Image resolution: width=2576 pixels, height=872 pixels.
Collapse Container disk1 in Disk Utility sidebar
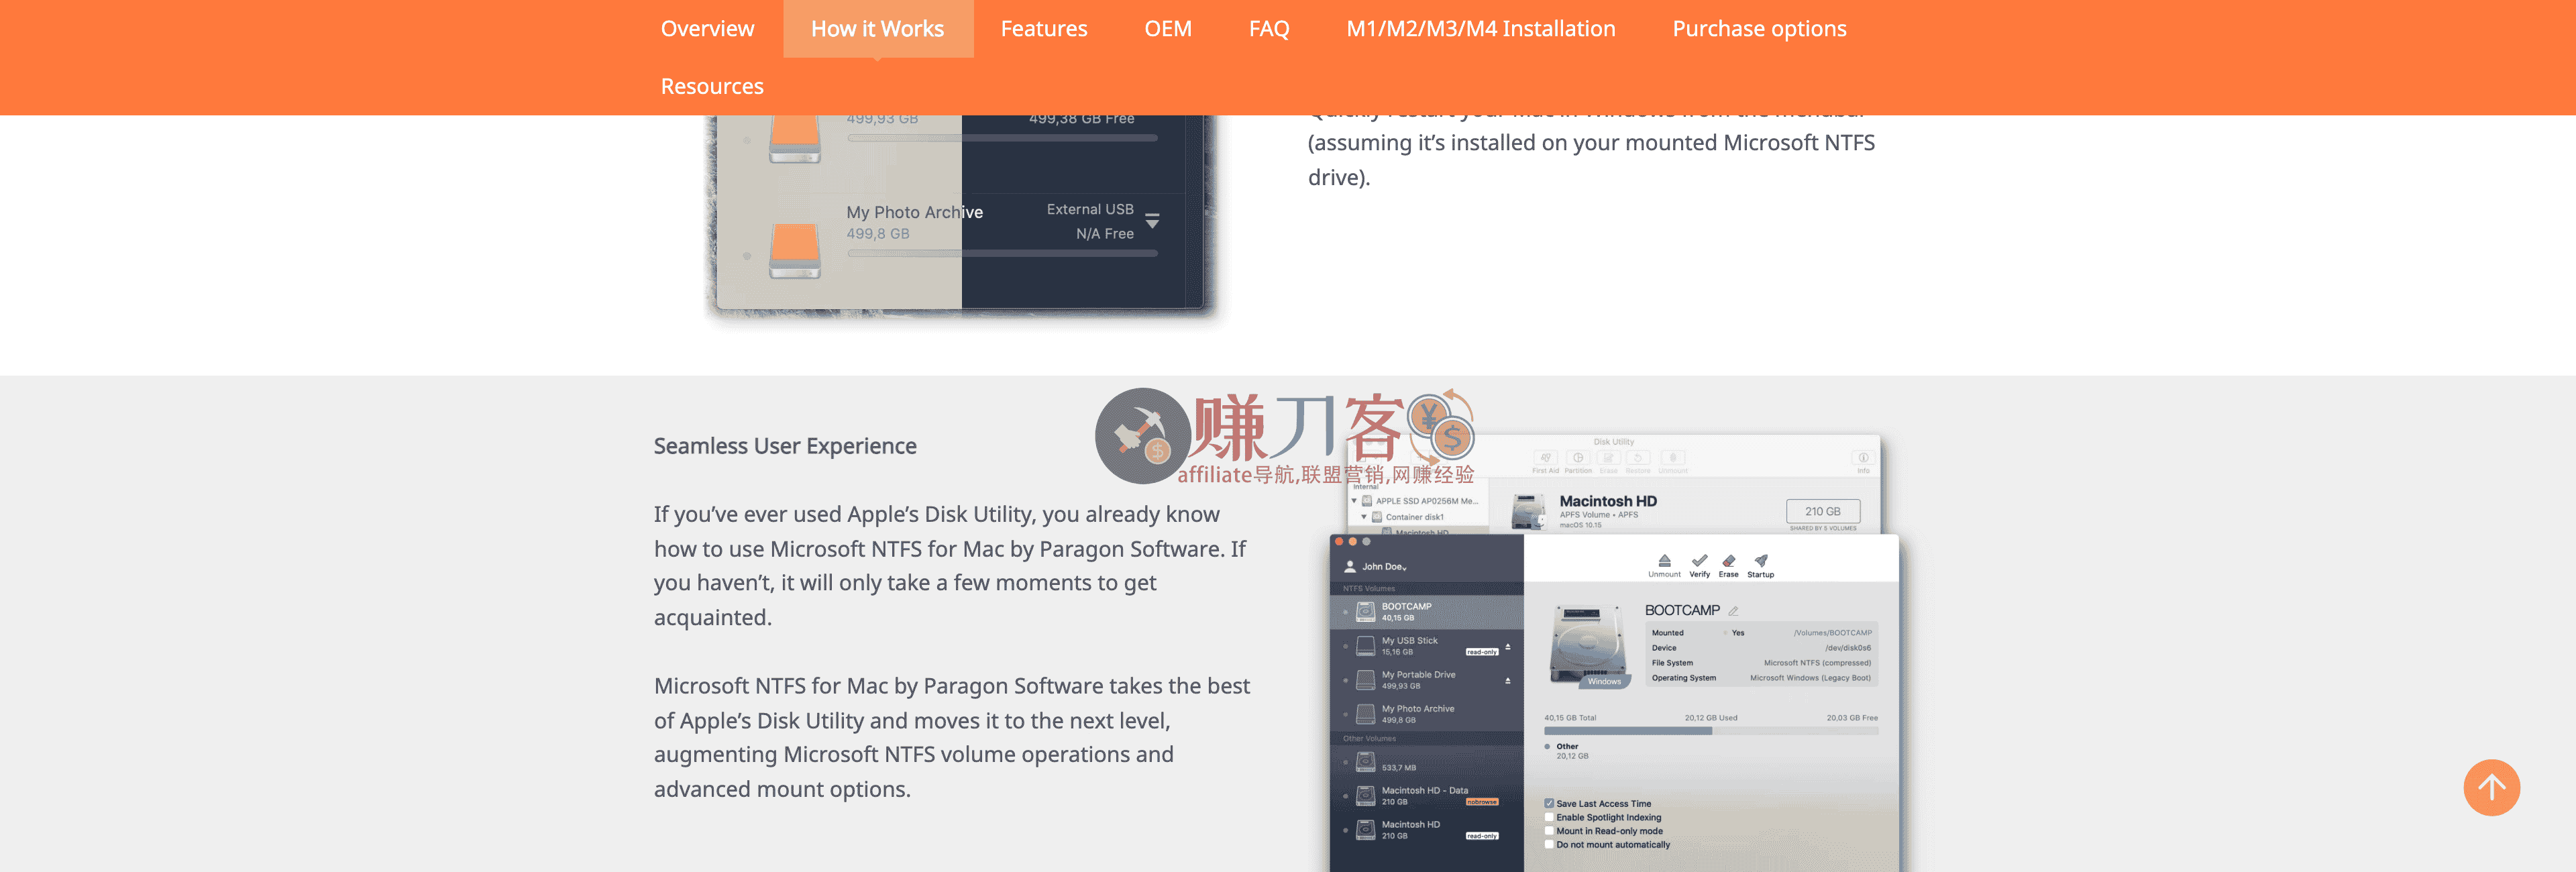pyautogui.click(x=1365, y=517)
